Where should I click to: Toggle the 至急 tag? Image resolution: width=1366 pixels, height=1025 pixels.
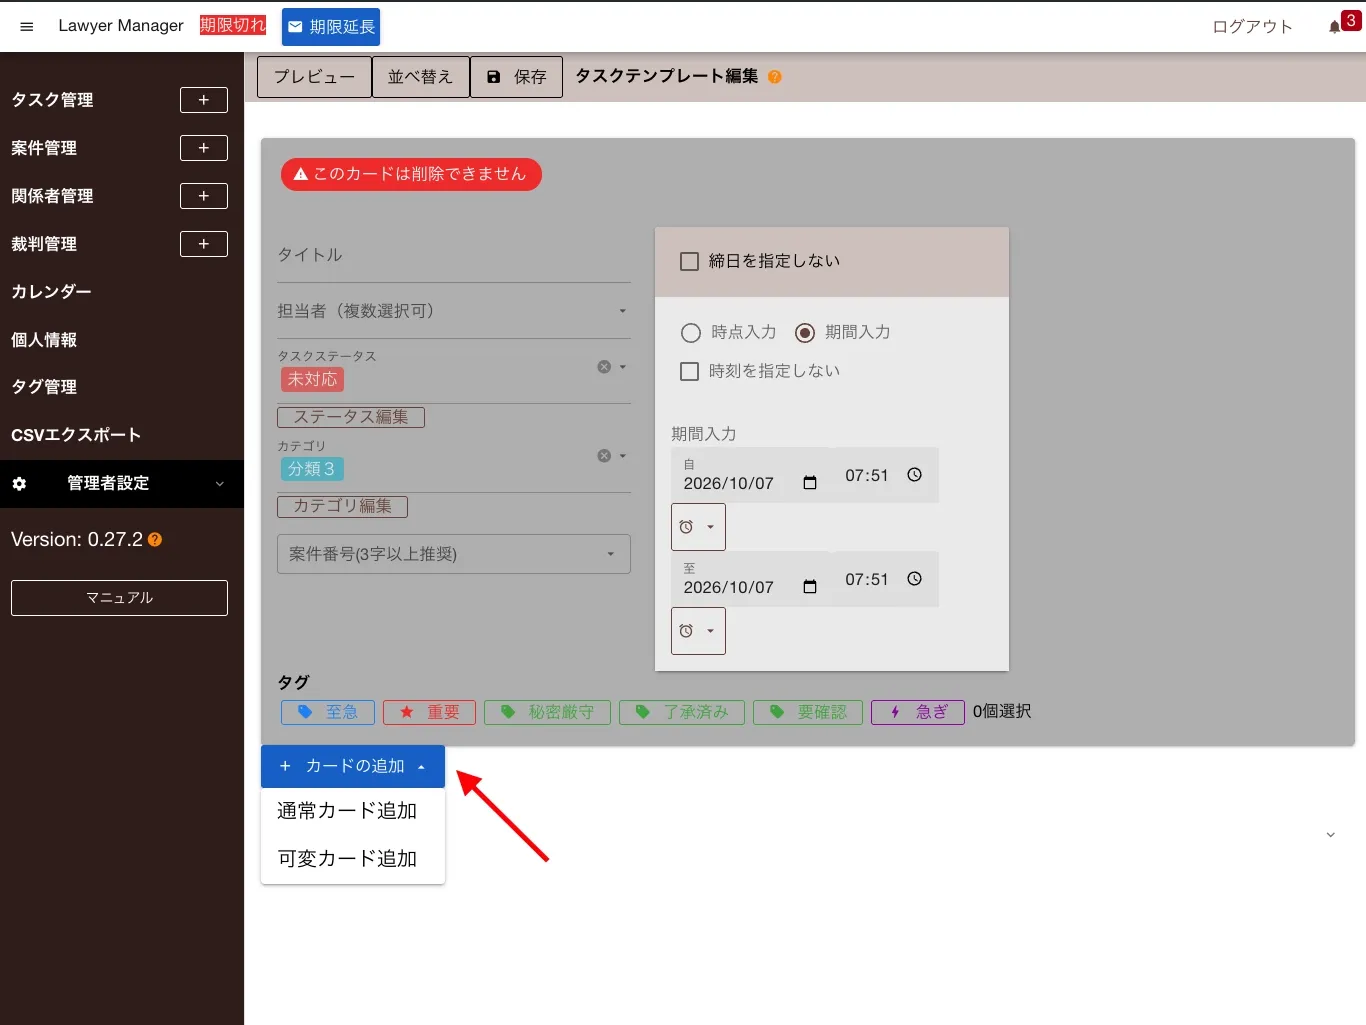[x=328, y=712]
